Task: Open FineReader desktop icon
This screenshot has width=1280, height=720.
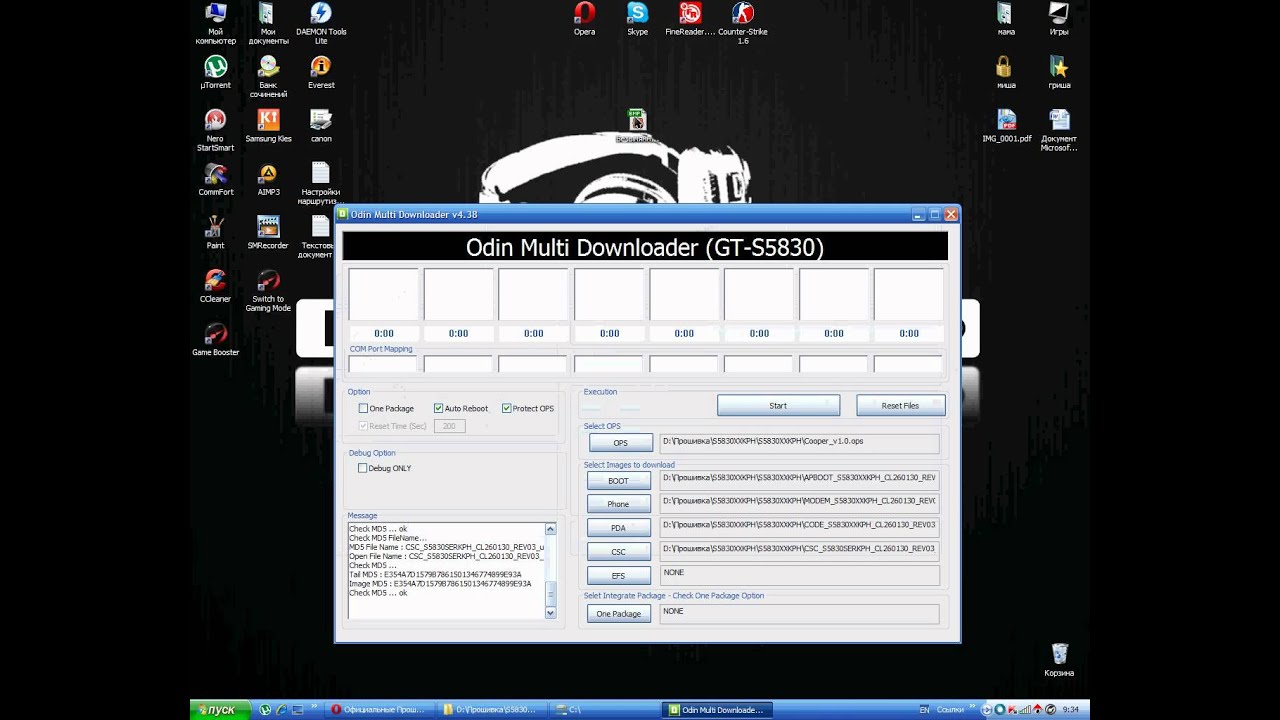Action: tap(690, 19)
